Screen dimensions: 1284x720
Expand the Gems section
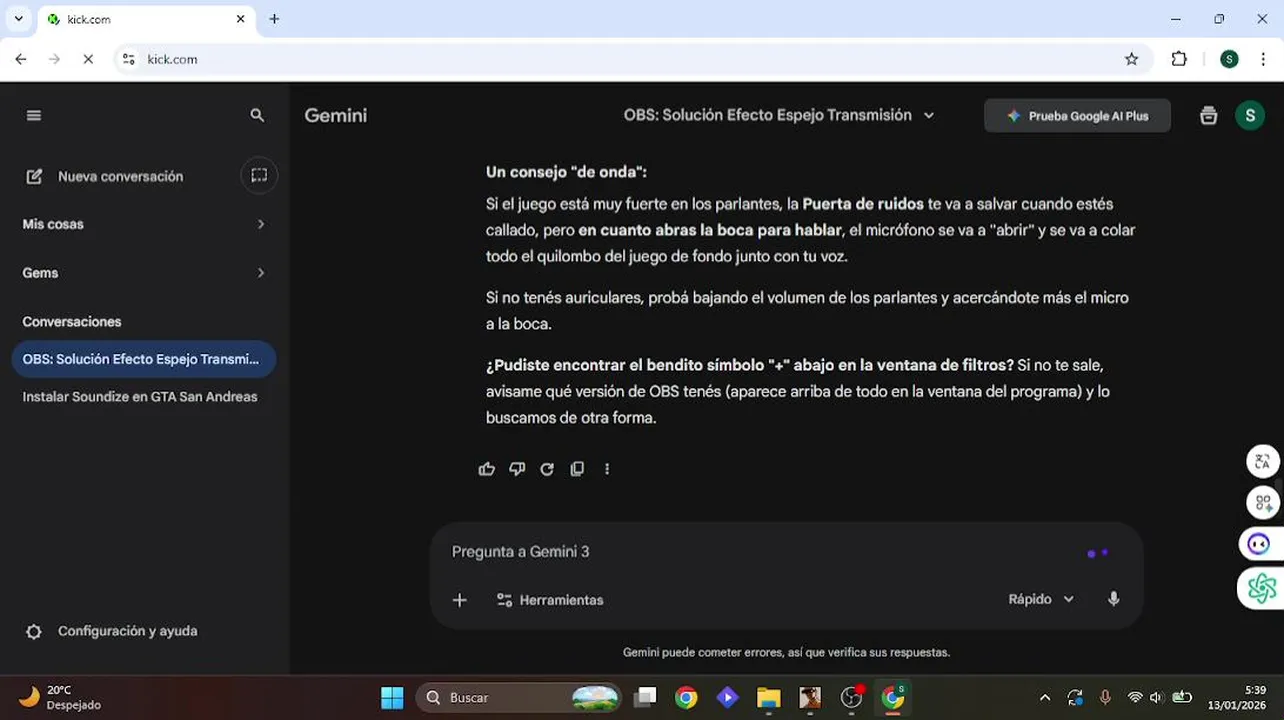[144, 273]
